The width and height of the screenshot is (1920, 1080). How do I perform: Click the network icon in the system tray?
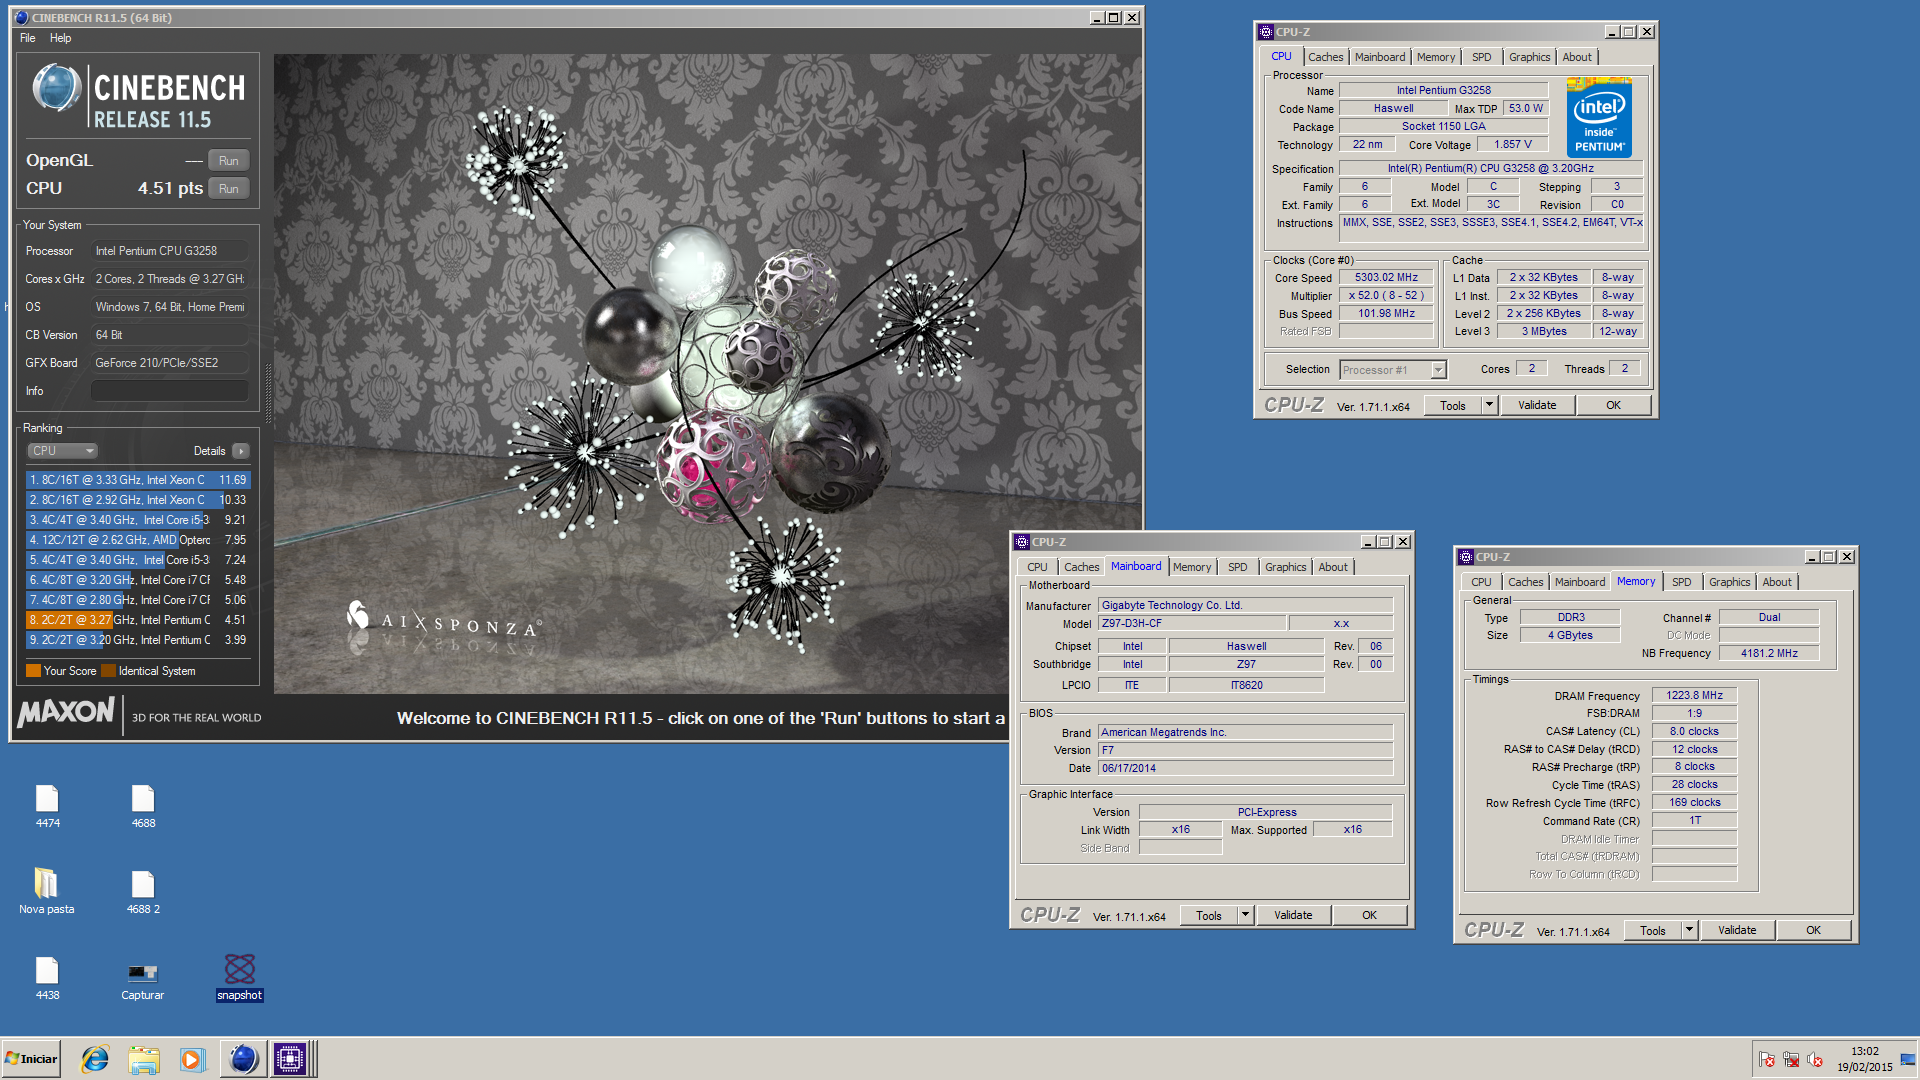[1791, 1060]
